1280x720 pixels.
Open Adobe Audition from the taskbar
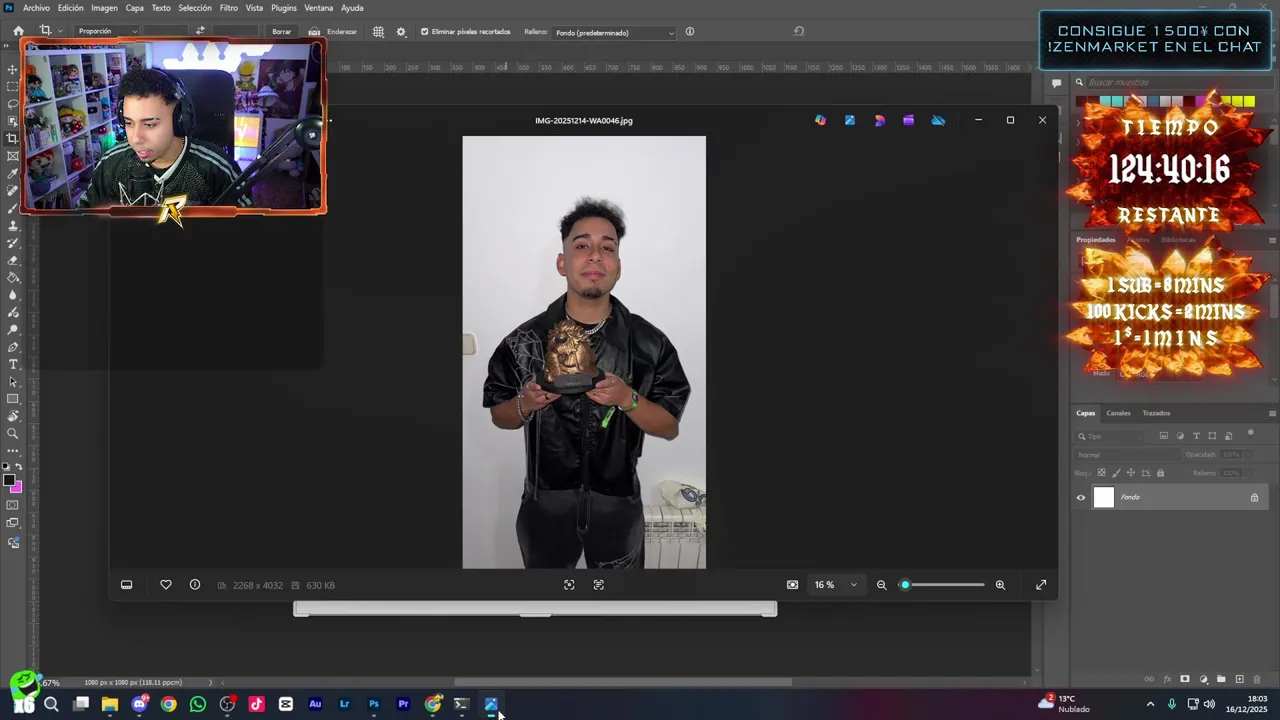point(315,704)
